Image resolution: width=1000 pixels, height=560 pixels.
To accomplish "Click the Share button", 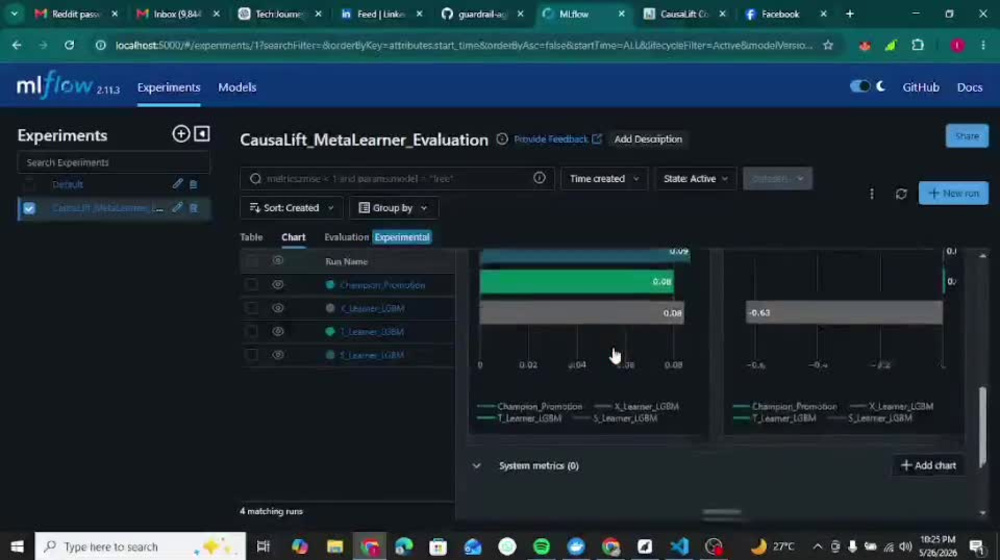I will coord(967,136).
